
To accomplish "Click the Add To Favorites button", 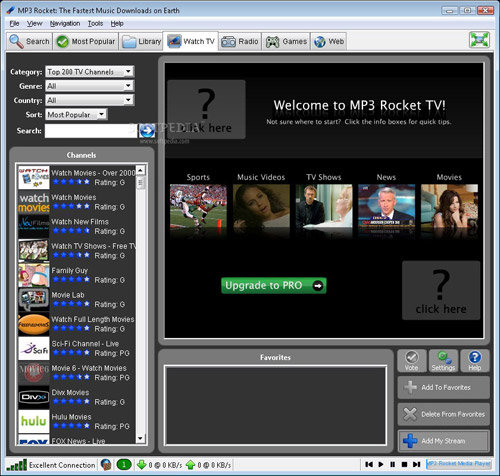I will (x=444, y=387).
